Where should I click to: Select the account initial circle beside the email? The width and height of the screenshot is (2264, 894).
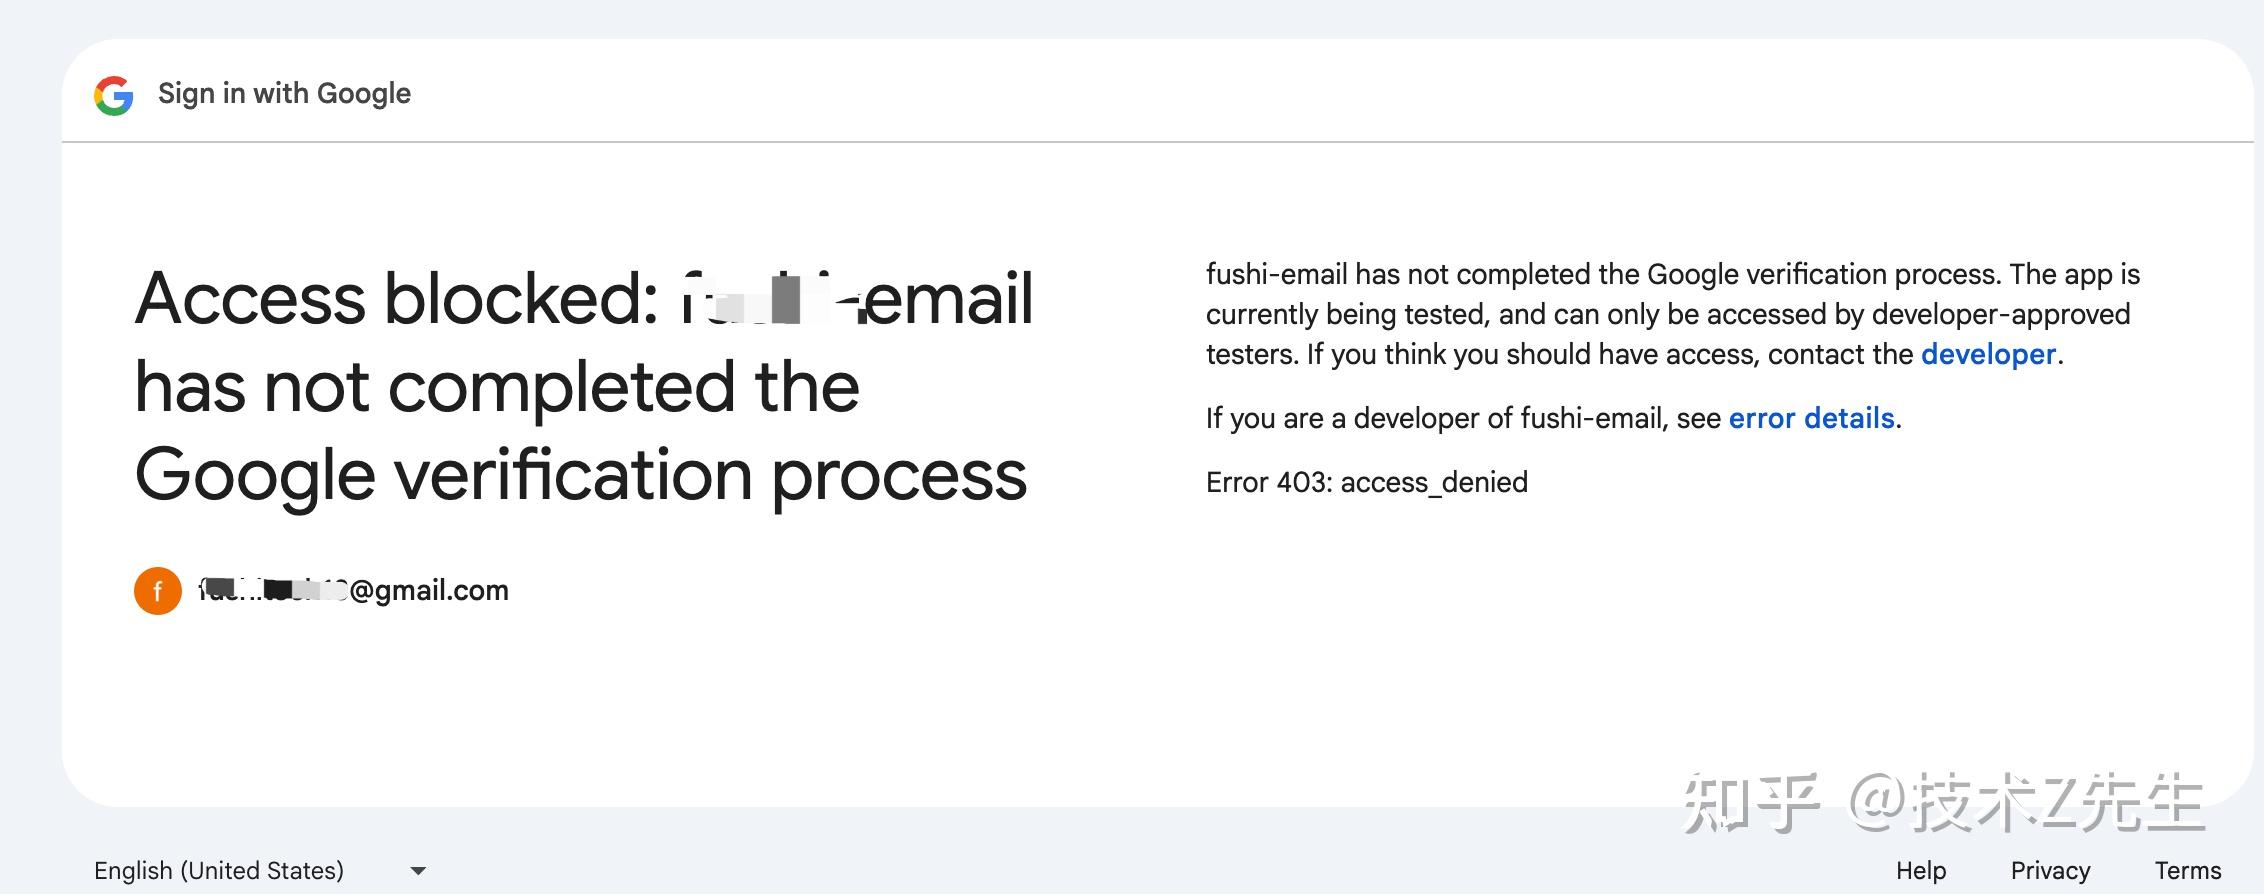[157, 590]
